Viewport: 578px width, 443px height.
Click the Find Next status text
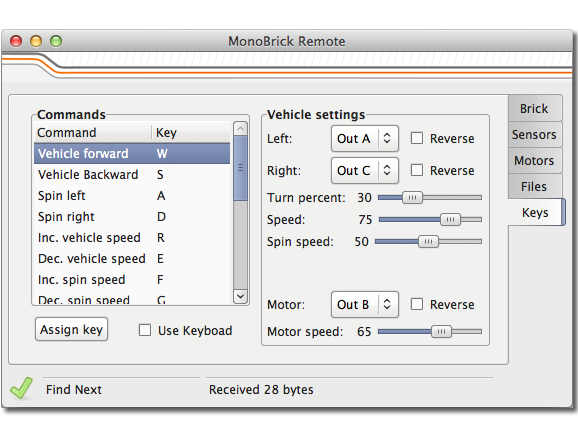pos(74,390)
